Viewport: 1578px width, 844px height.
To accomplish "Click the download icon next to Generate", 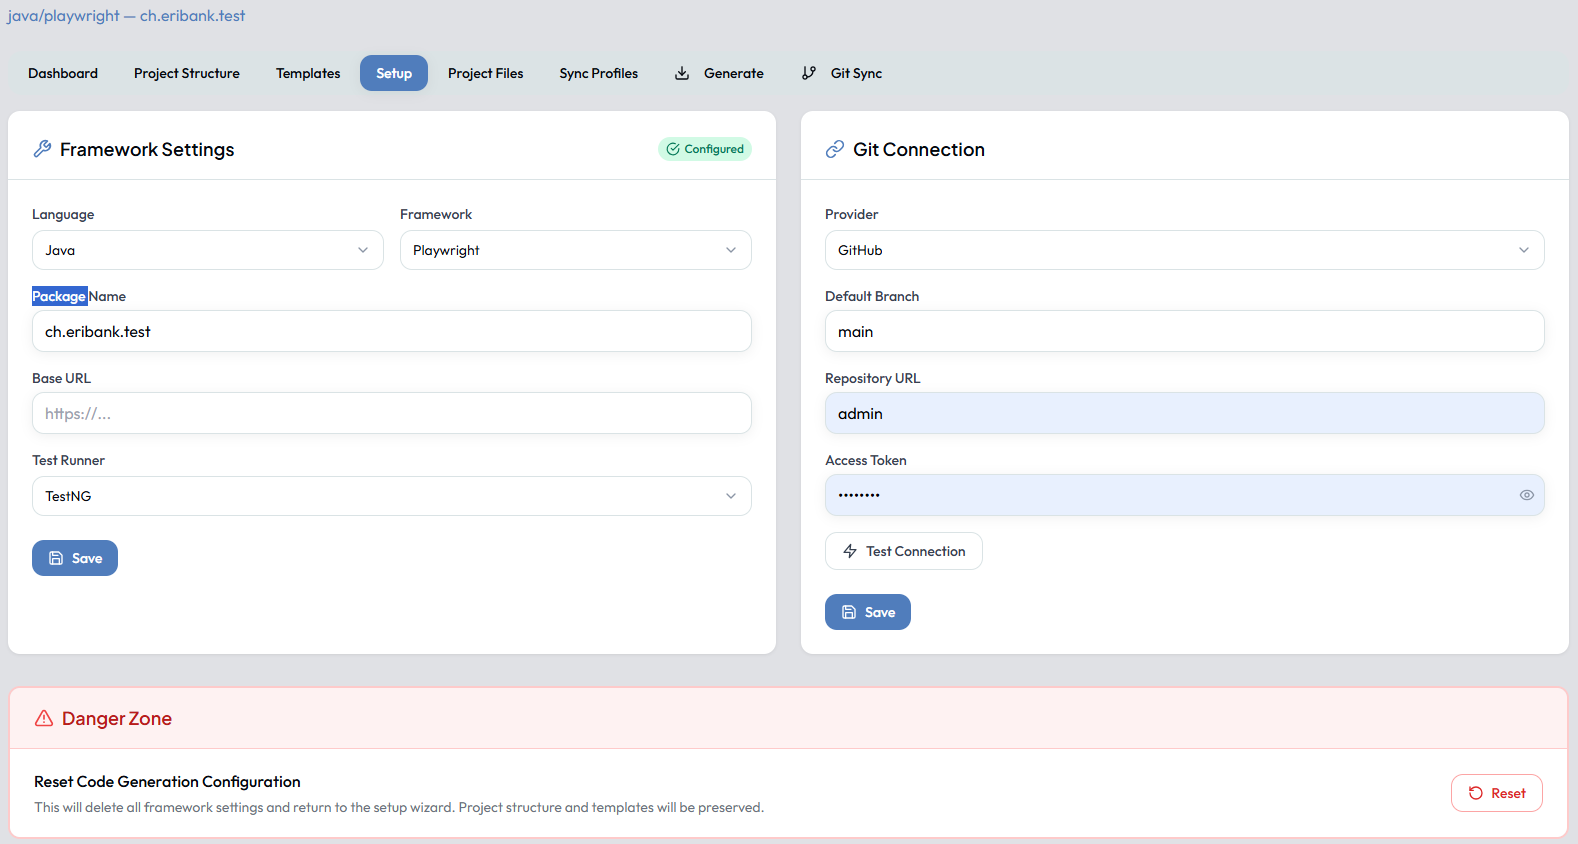I will click(682, 73).
